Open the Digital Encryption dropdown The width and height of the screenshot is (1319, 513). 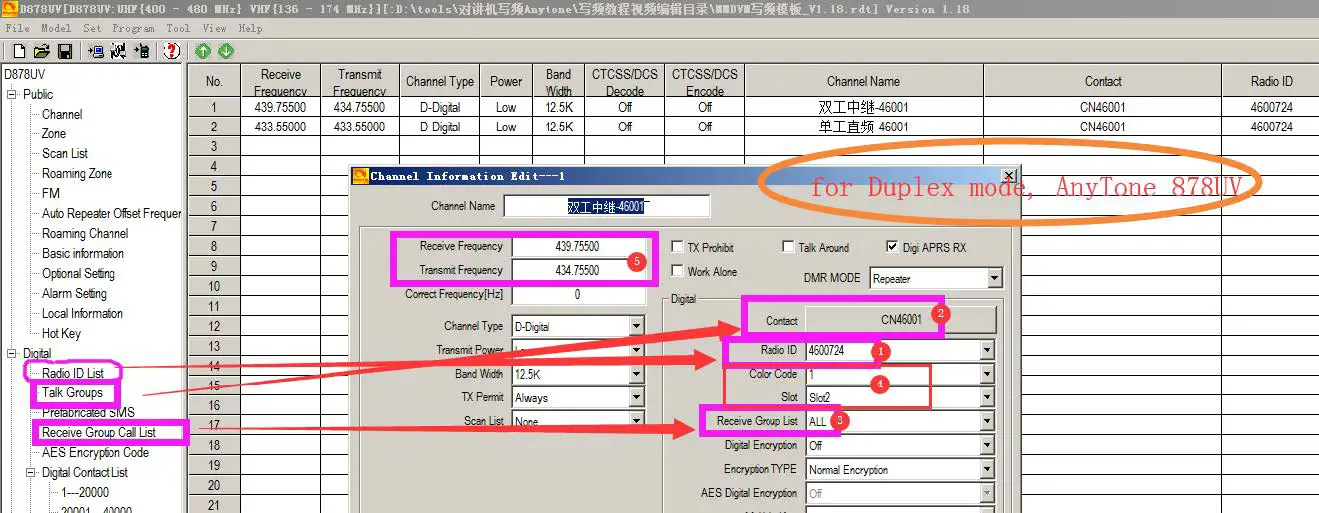(987, 446)
